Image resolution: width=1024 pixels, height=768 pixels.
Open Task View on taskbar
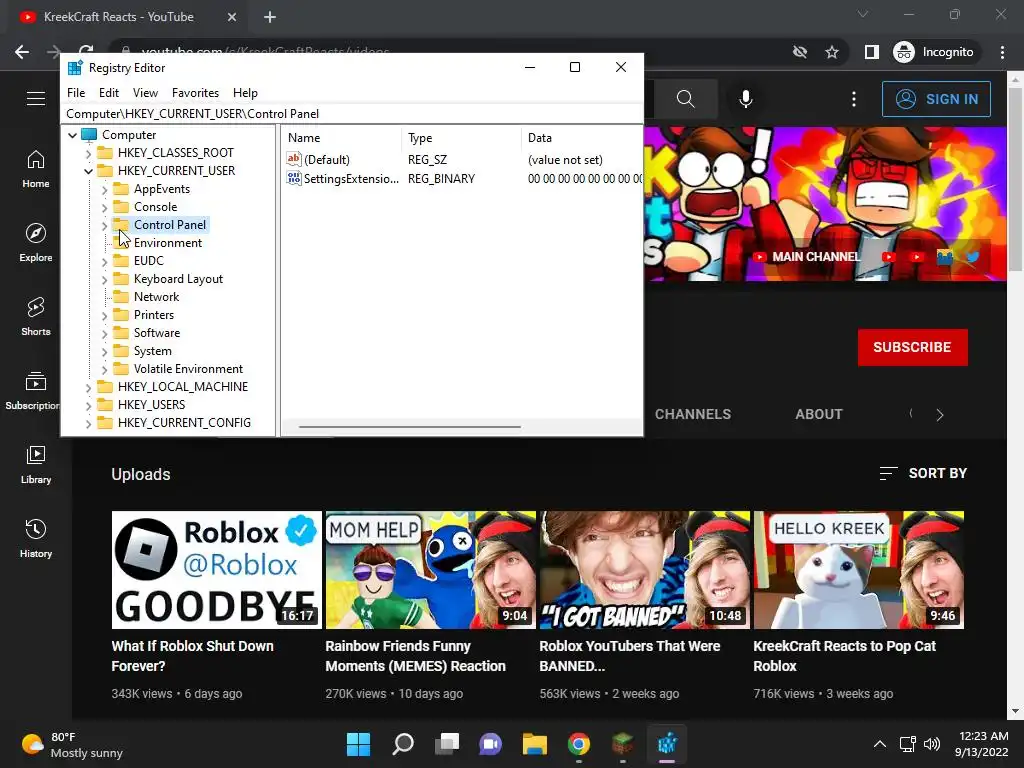click(x=447, y=744)
